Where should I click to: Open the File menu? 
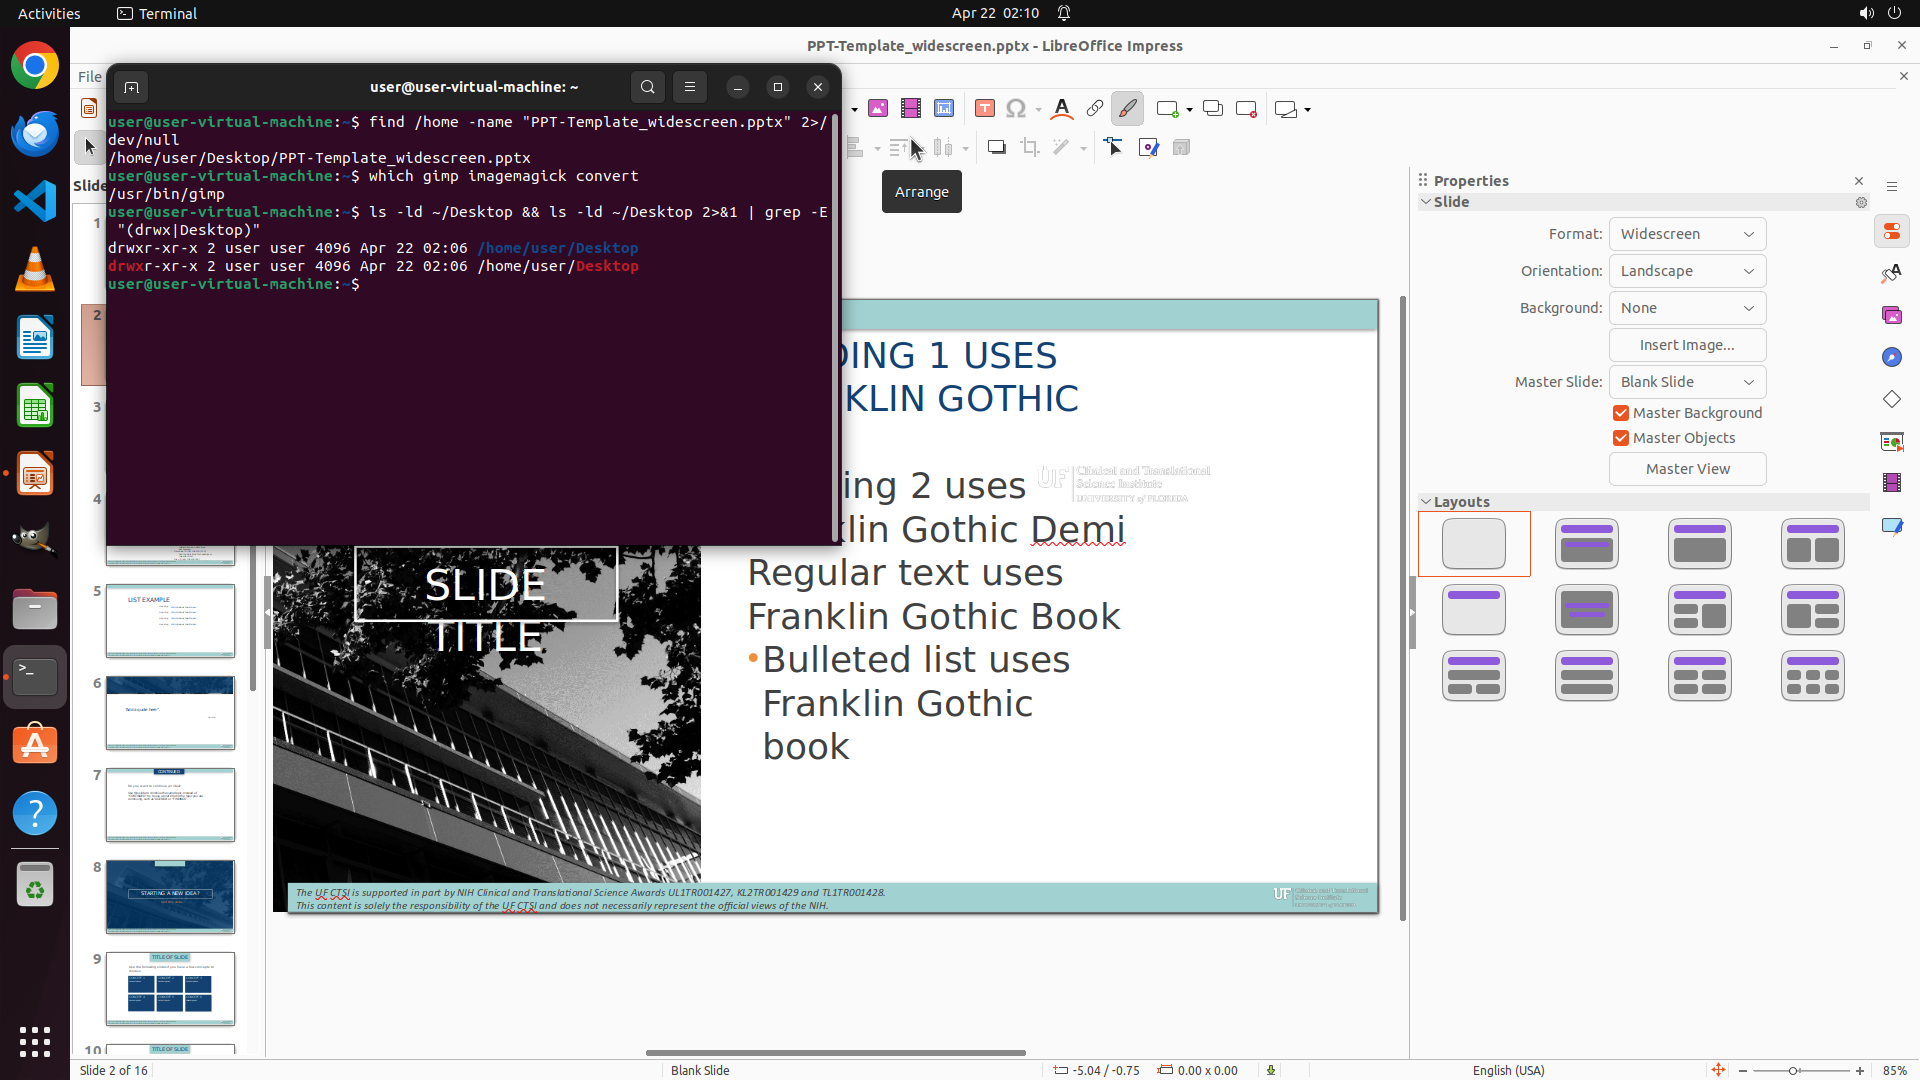tap(89, 77)
